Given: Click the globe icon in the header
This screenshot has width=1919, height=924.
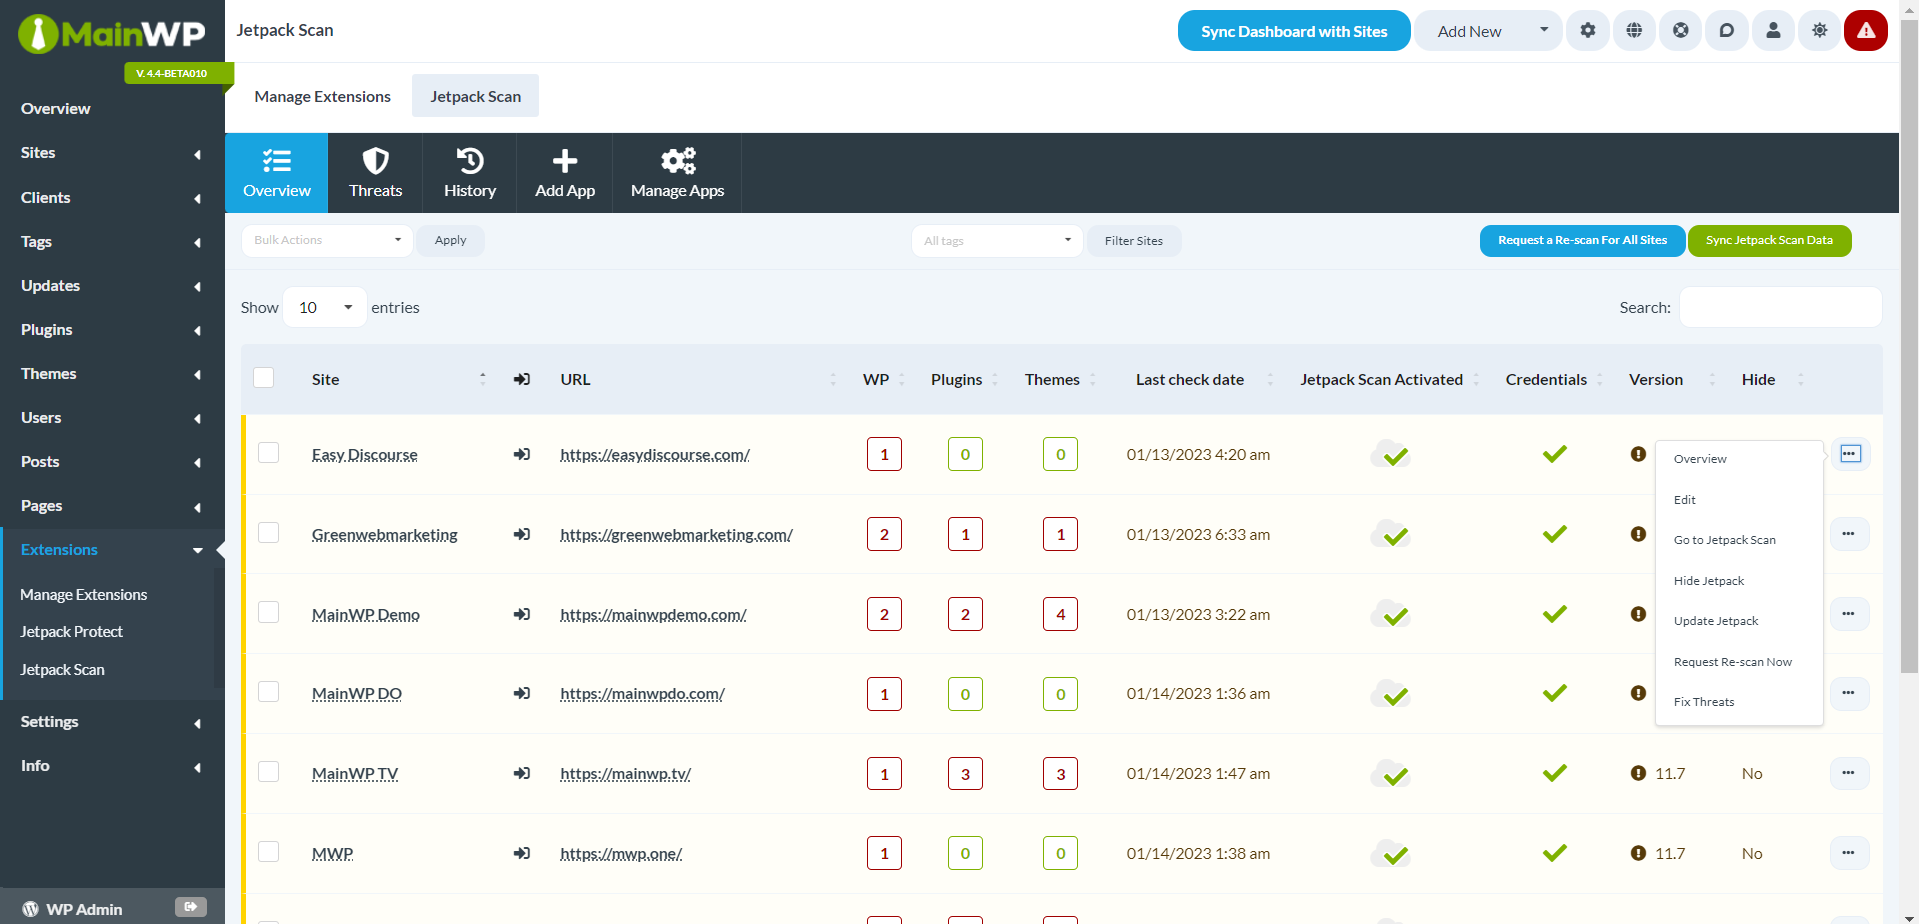Looking at the screenshot, I should point(1633,30).
